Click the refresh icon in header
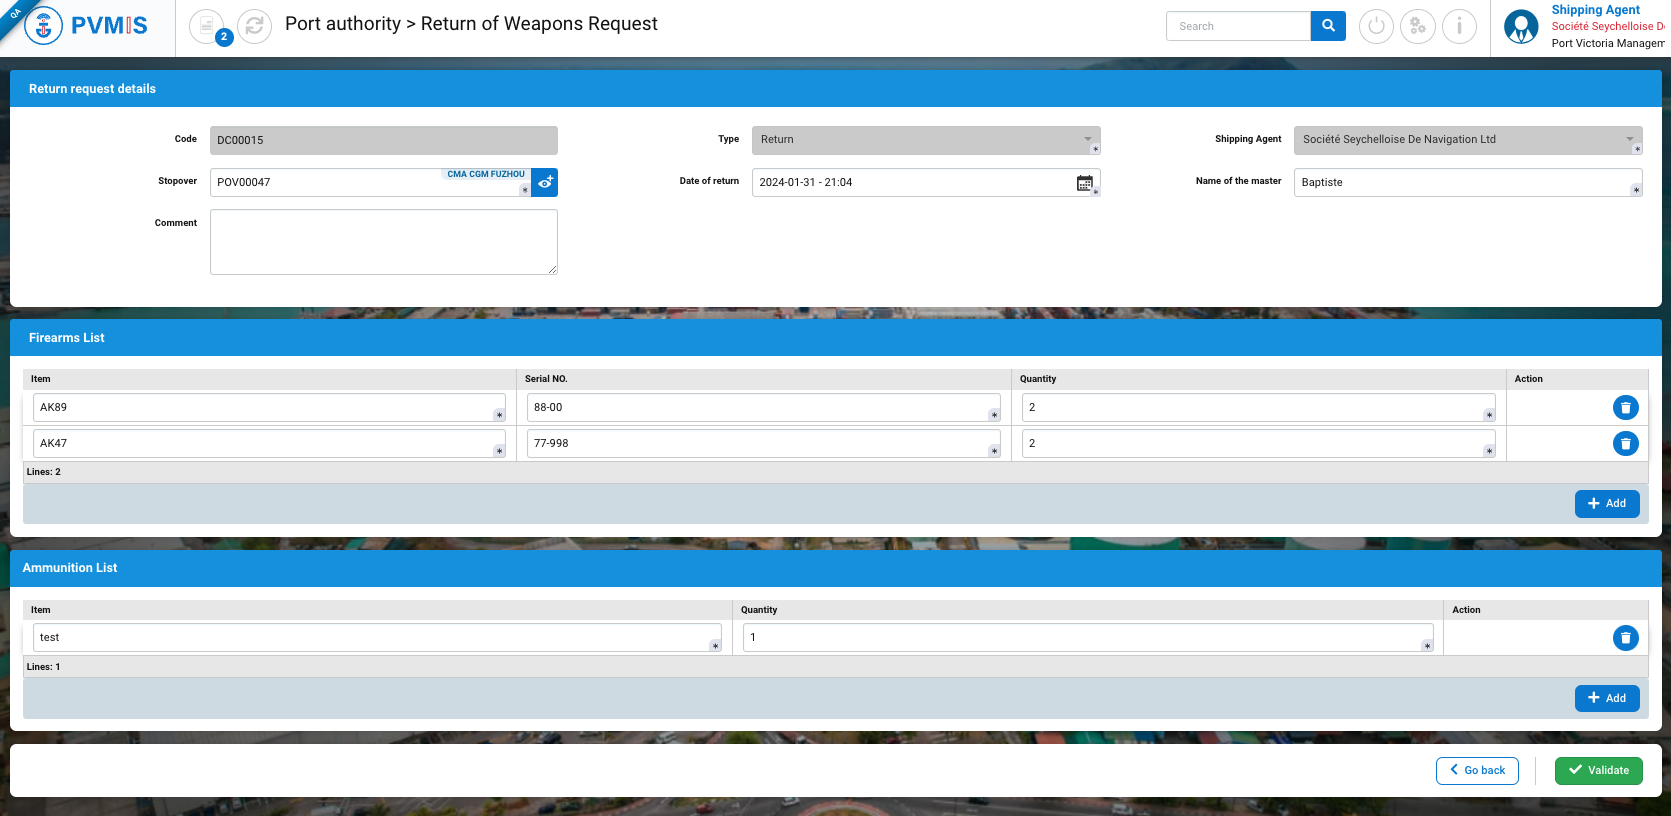The width and height of the screenshot is (1671, 816). coord(254,26)
